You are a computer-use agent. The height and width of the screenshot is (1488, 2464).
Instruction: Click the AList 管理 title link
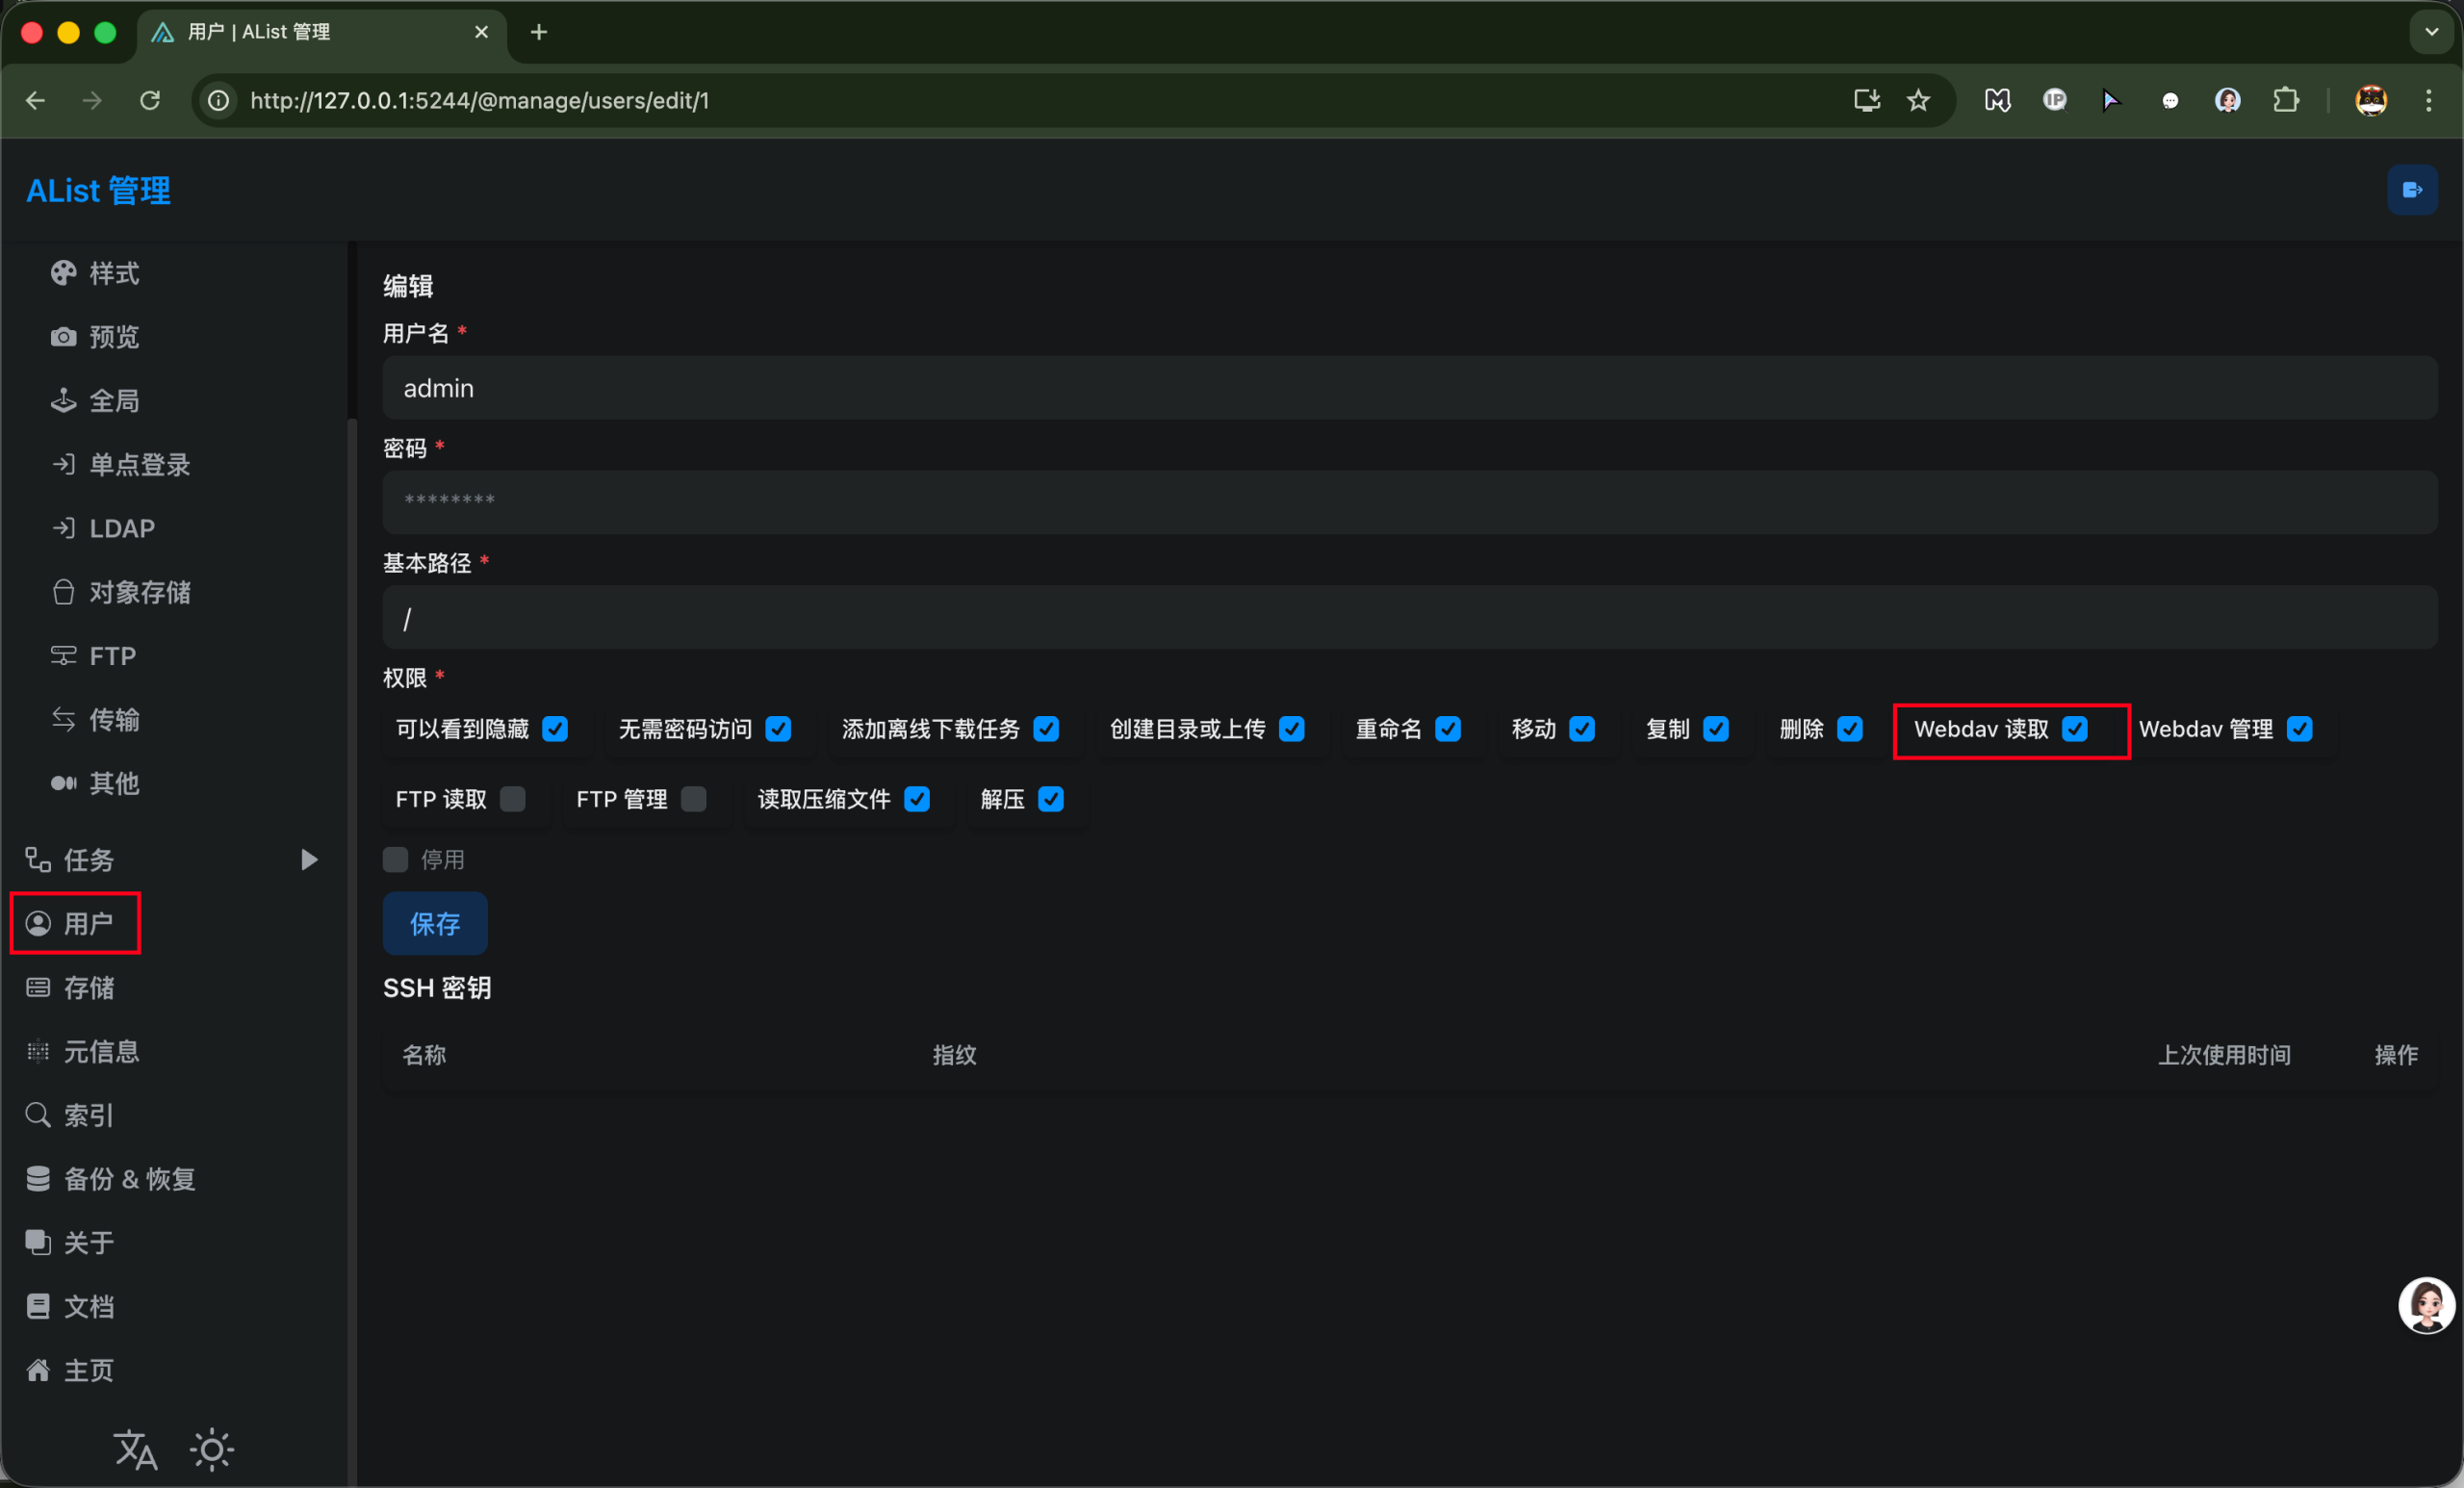(98, 190)
